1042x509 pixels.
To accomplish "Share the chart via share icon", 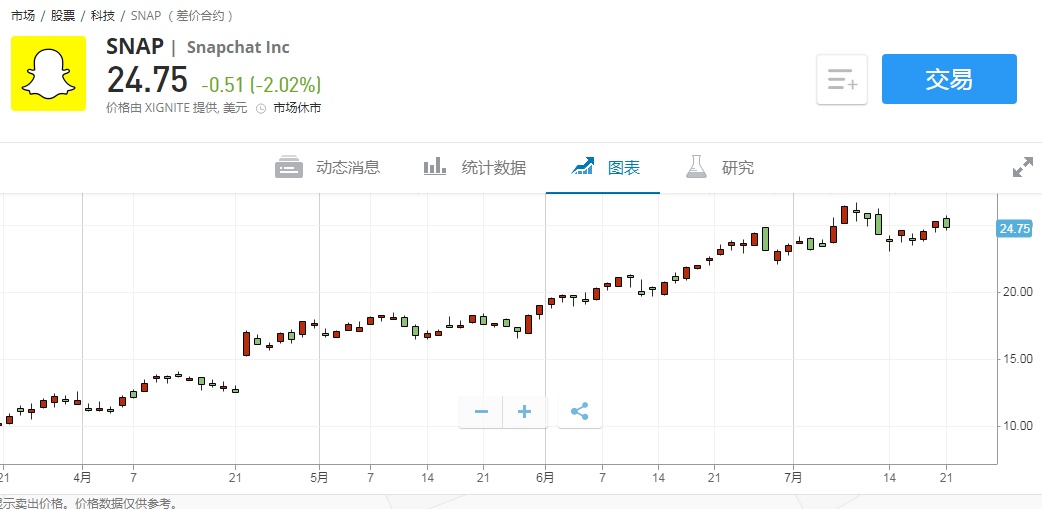I will point(580,411).
